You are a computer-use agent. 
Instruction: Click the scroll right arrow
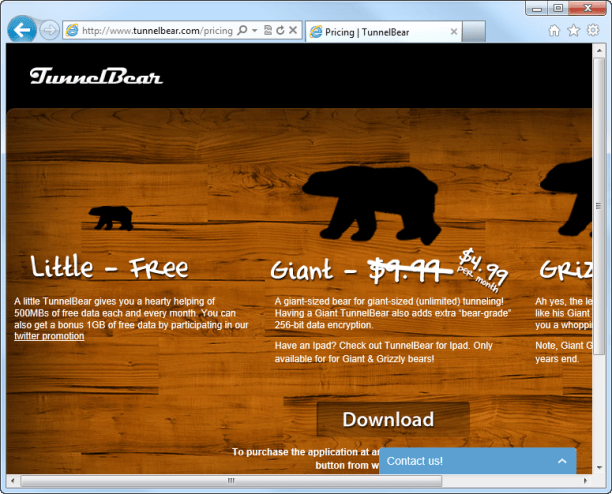(x=585, y=480)
